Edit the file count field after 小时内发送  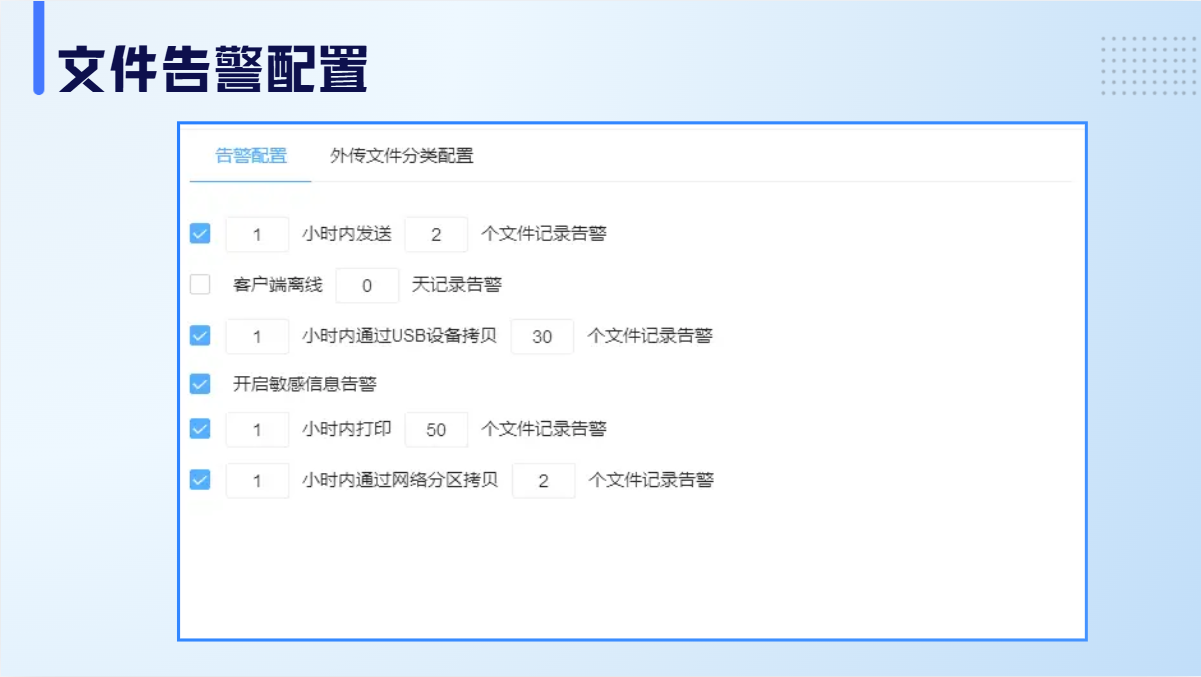point(436,235)
